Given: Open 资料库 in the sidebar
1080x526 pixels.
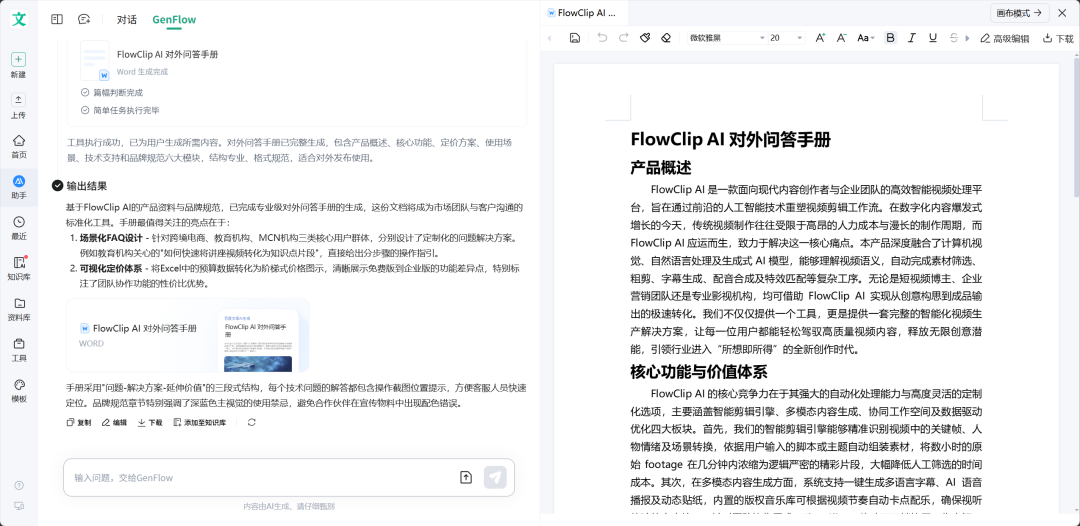Looking at the screenshot, I should [x=19, y=309].
